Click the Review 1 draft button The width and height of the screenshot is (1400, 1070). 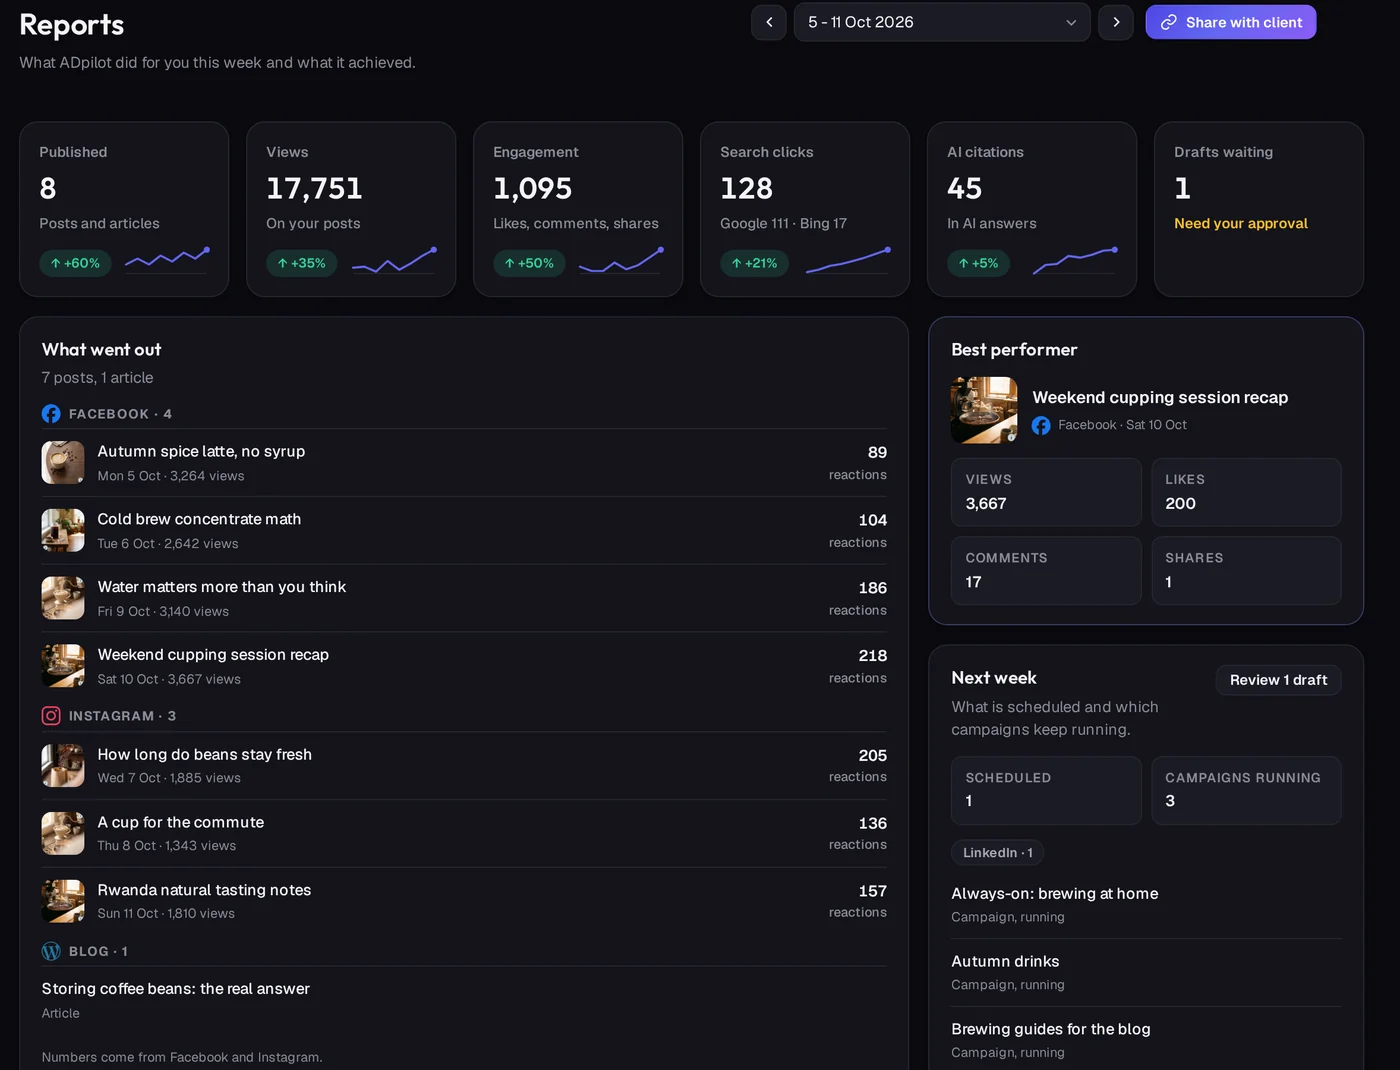click(1278, 680)
